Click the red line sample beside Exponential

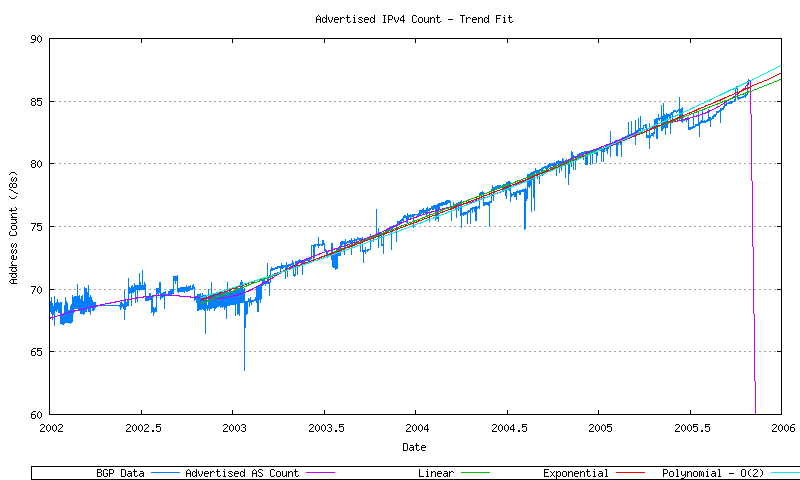(628, 473)
